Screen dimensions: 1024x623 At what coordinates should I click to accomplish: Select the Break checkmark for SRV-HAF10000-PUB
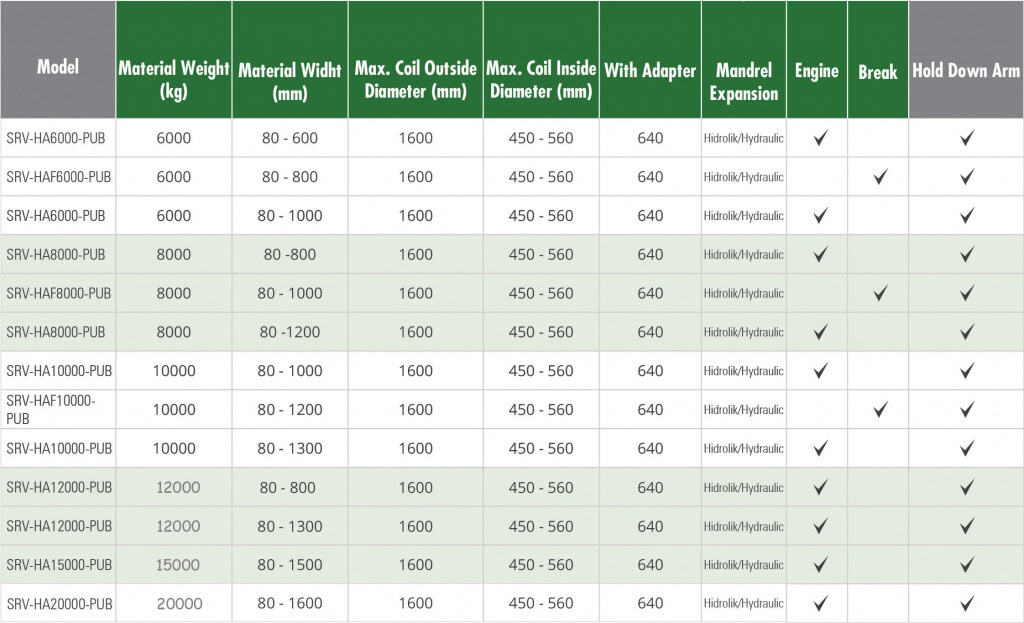pos(880,409)
